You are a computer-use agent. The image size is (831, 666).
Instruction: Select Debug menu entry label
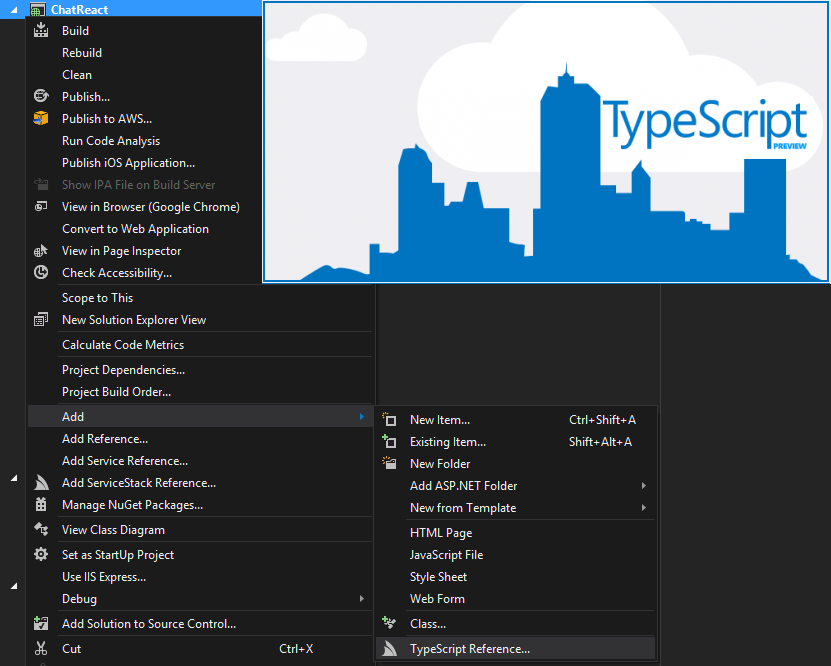coord(79,599)
